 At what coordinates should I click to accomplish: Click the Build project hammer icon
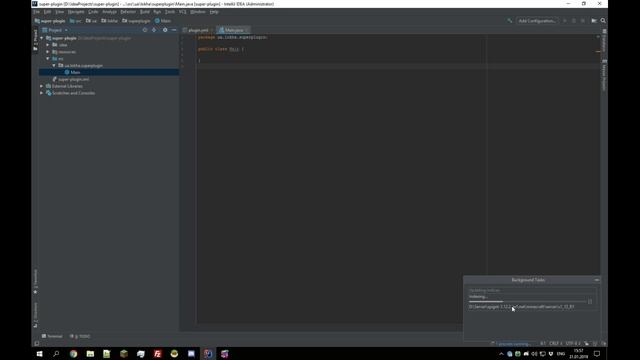click(x=509, y=20)
